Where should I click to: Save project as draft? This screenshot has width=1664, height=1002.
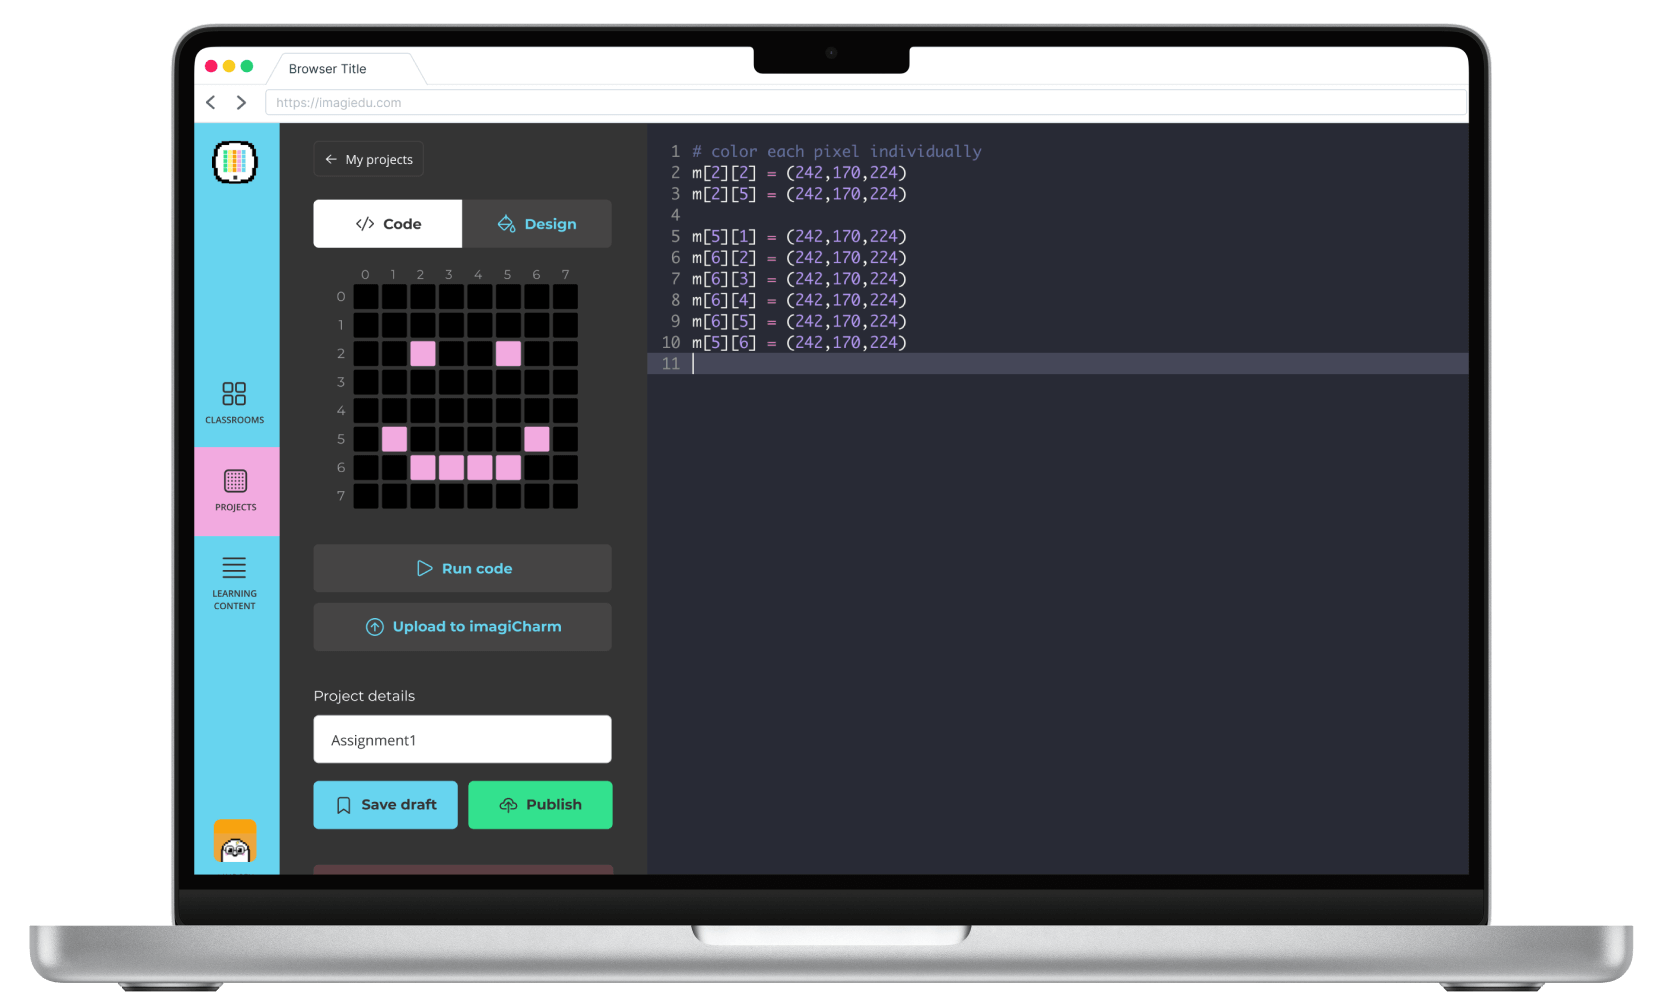(x=385, y=805)
